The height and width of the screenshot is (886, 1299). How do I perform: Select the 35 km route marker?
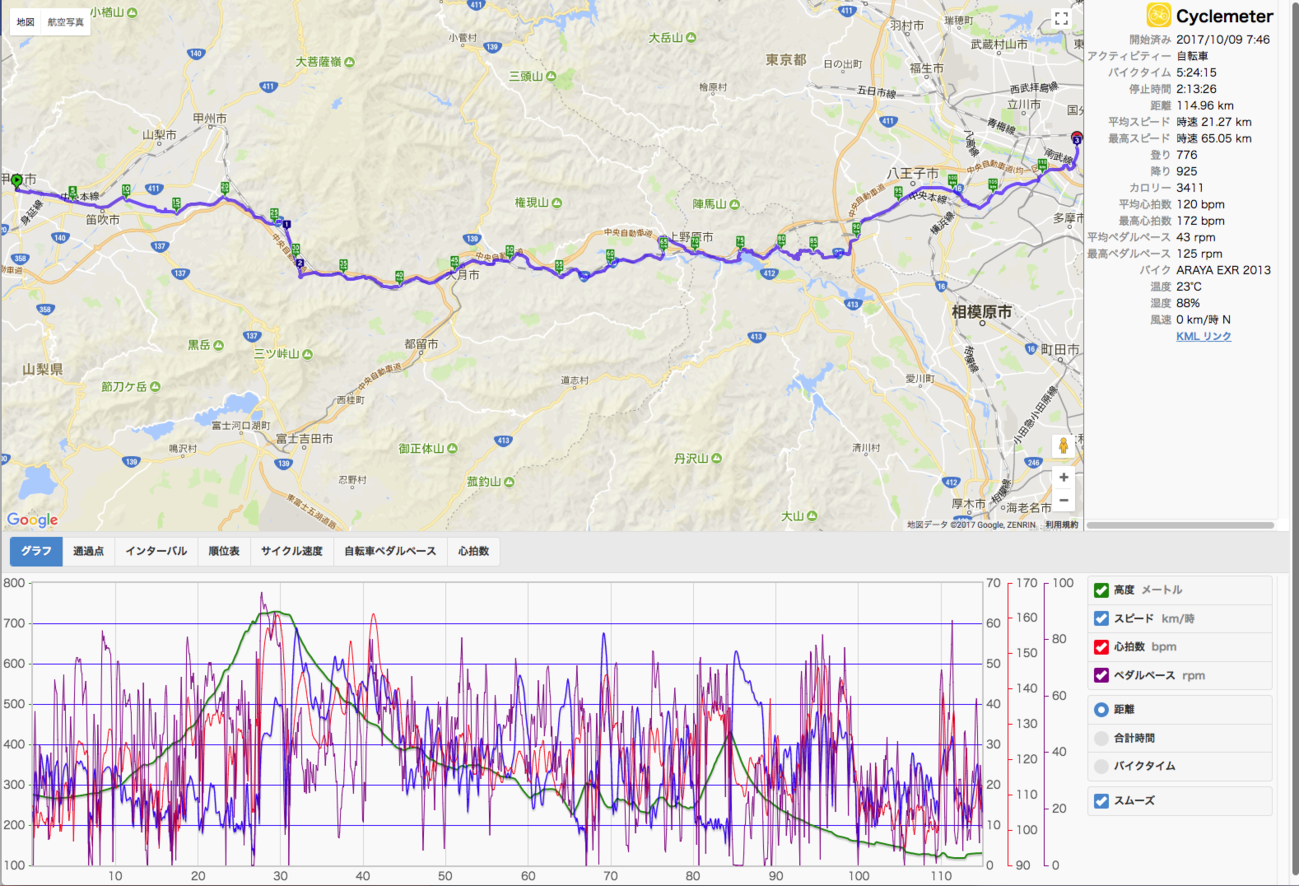[x=343, y=264]
